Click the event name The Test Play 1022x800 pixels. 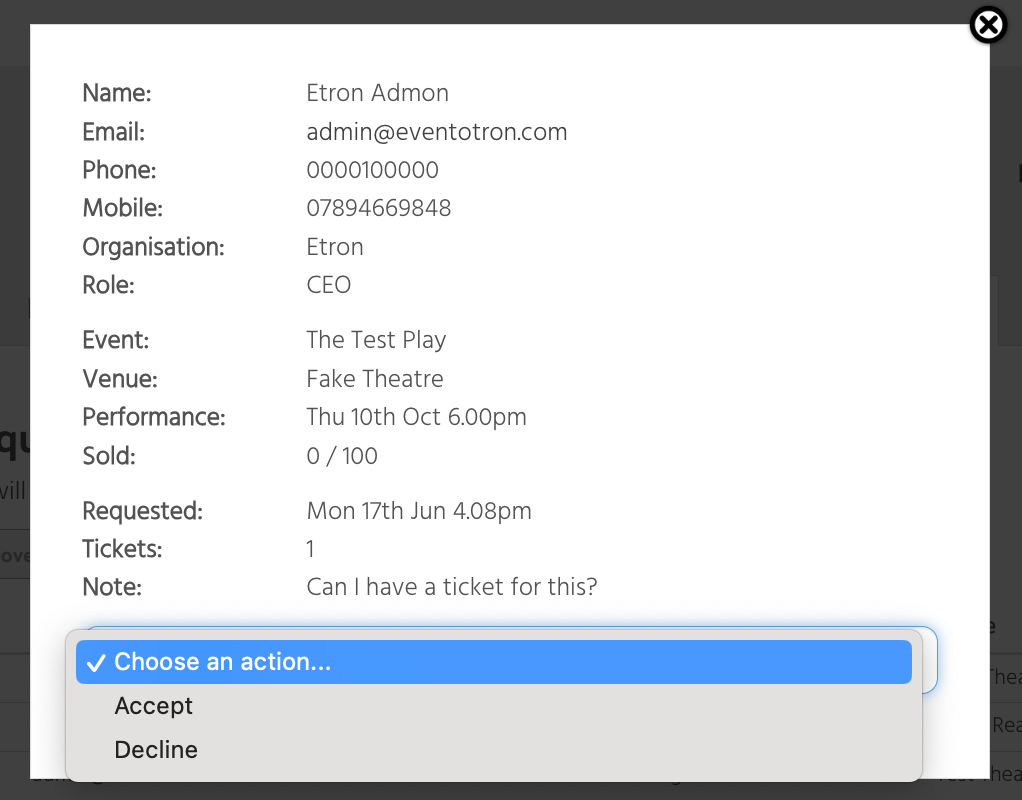(376, 340)
